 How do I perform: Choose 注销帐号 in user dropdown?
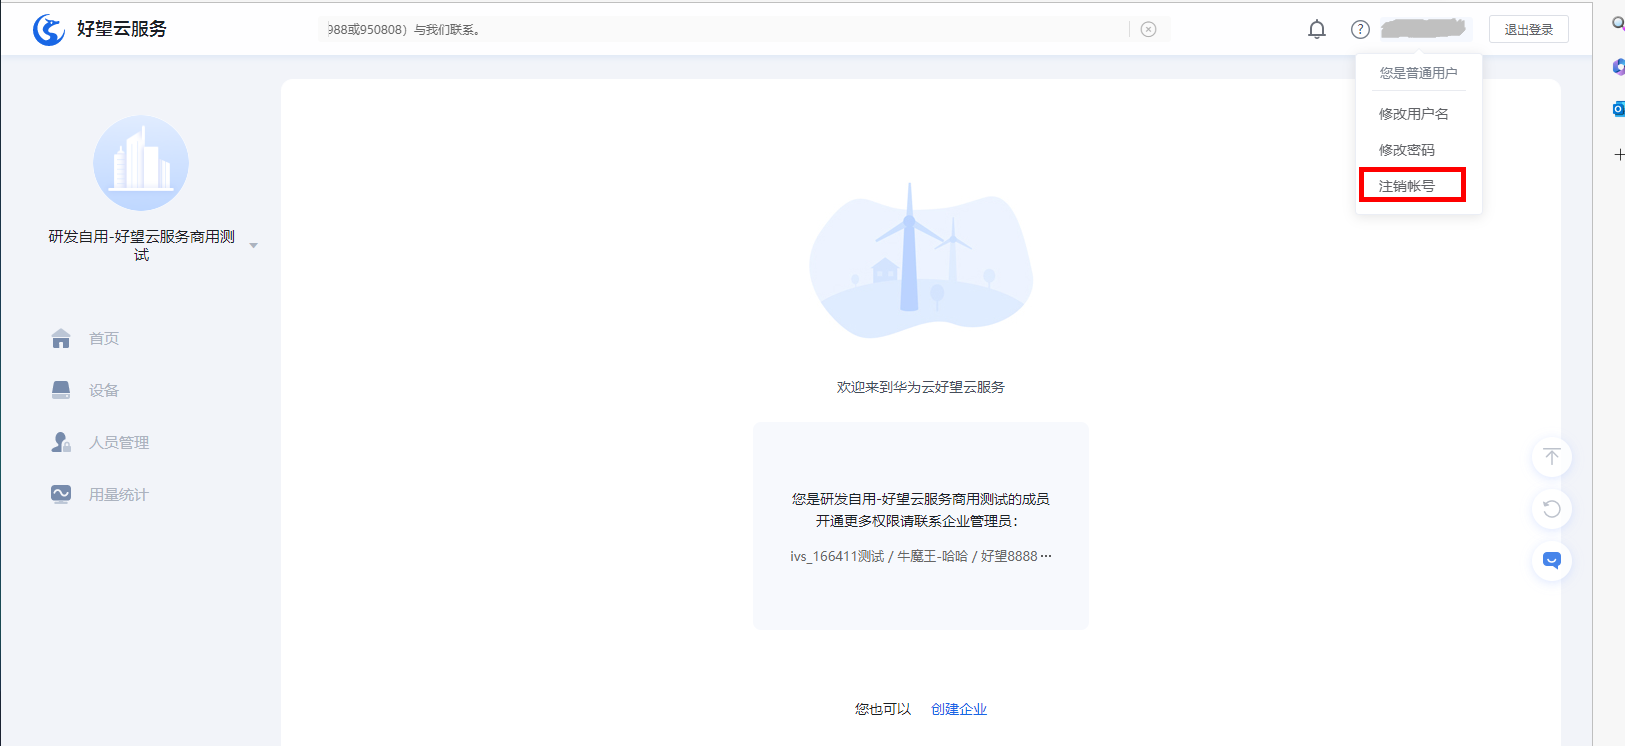1407,186
